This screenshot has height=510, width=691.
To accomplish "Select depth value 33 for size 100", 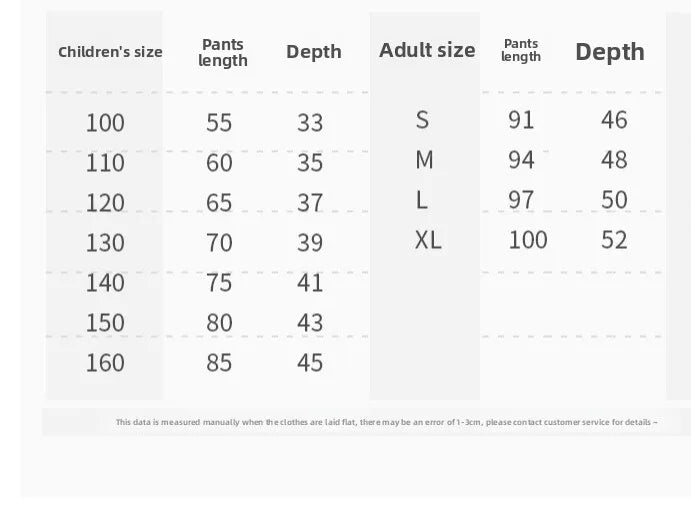I will click(310, 123).
